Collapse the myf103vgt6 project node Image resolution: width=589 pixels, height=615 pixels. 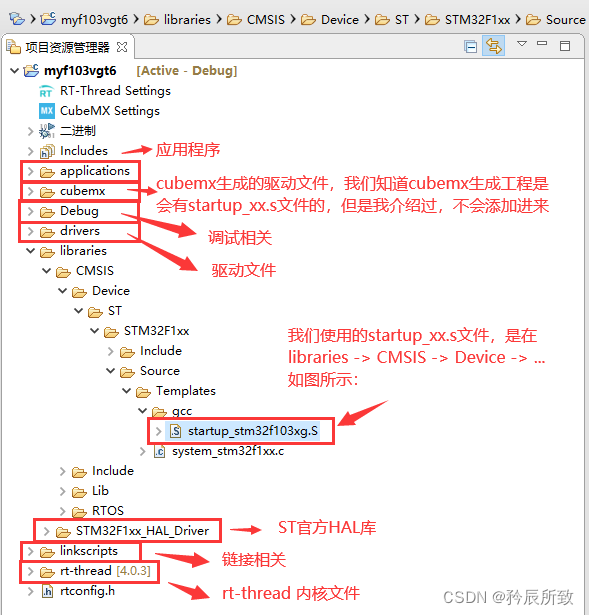click(15, 71)
